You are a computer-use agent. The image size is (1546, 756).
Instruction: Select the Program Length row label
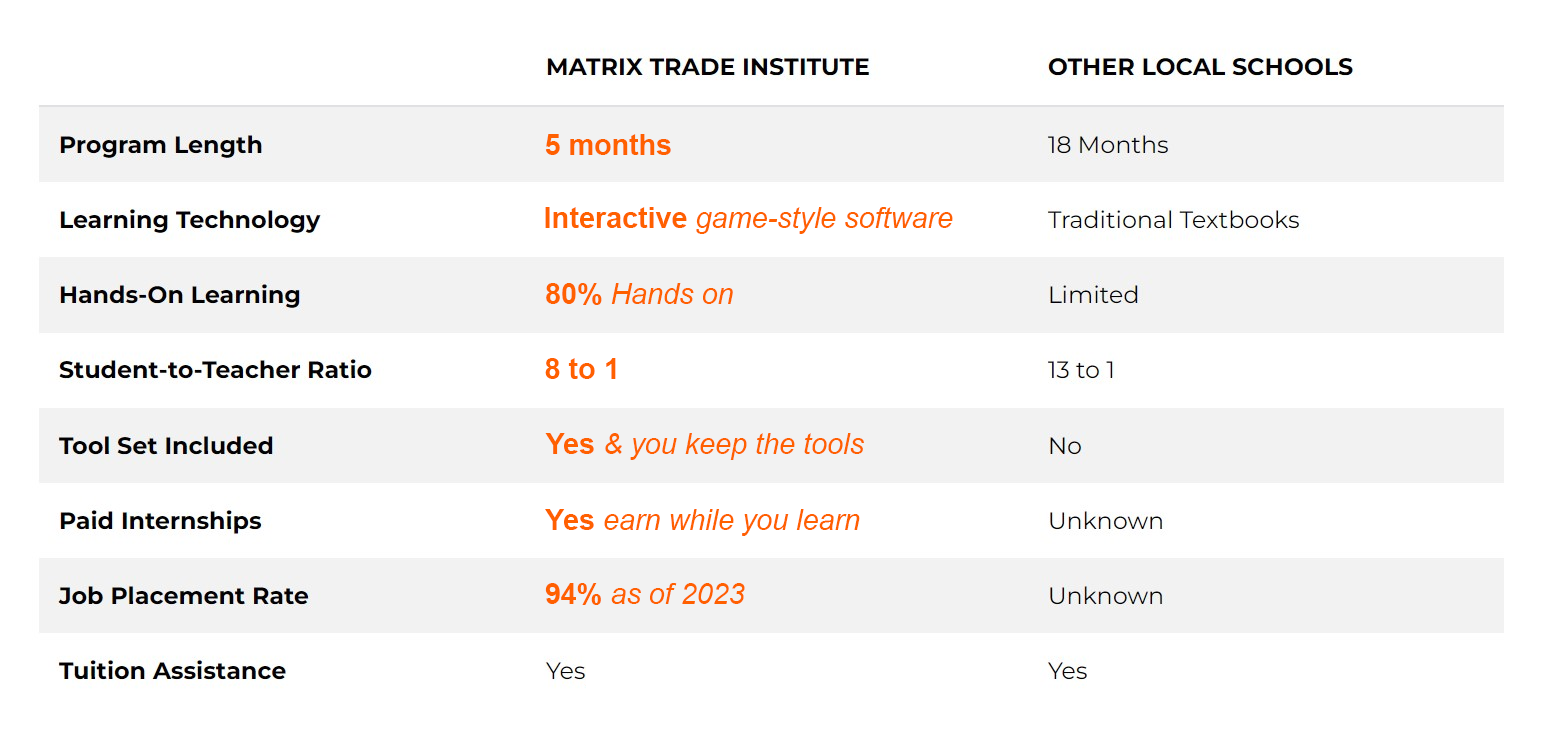[160, 145]
